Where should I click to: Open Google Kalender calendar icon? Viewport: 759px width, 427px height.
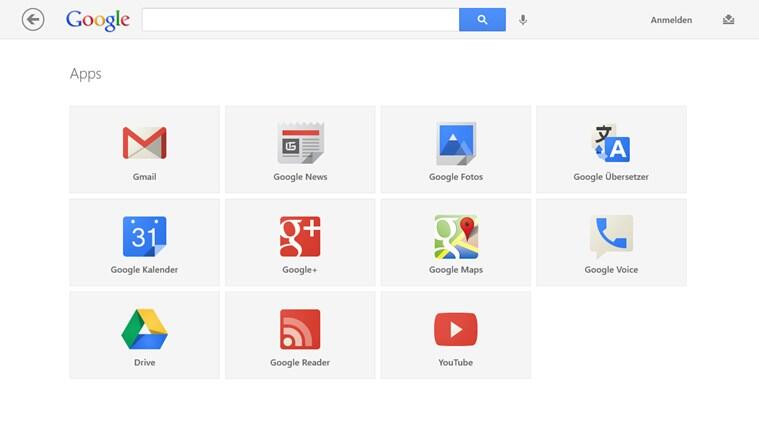(x=144, y=236)
